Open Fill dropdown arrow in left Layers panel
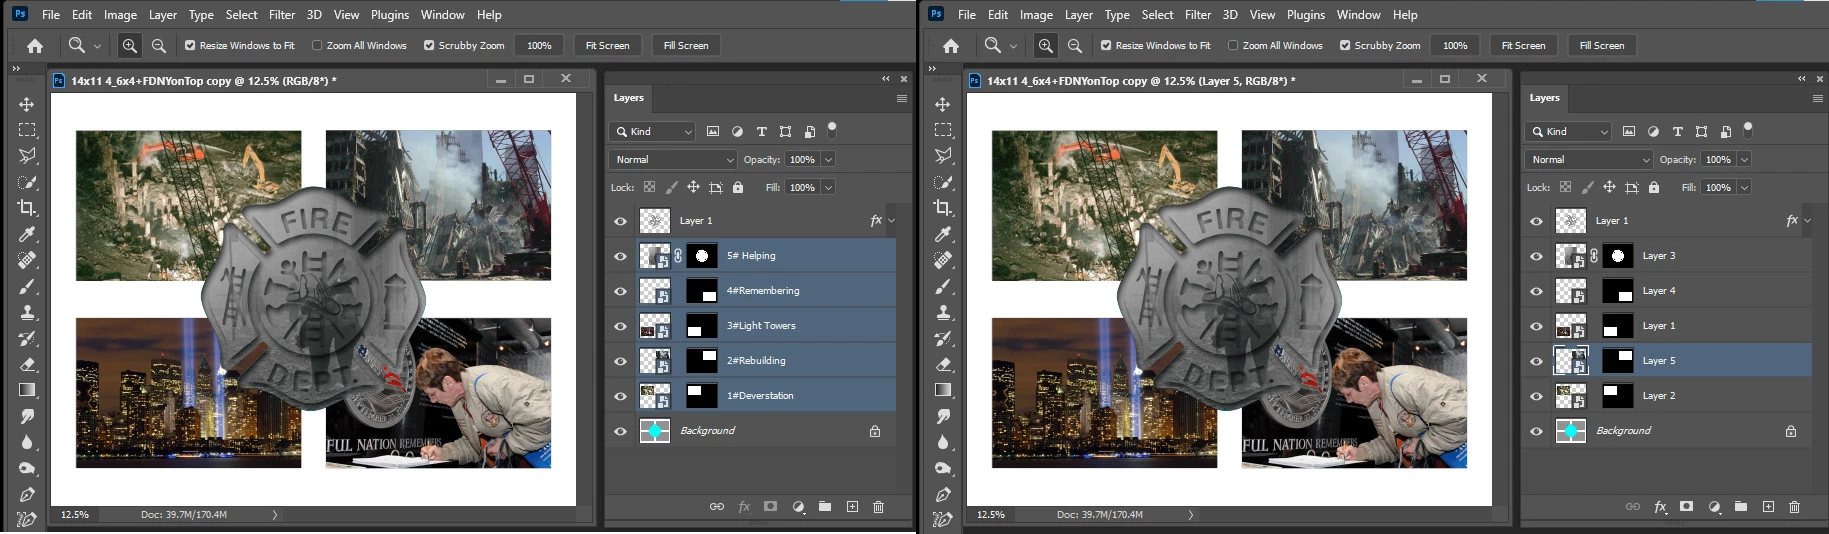1829x534 pixels. click(x=828, y=187)
